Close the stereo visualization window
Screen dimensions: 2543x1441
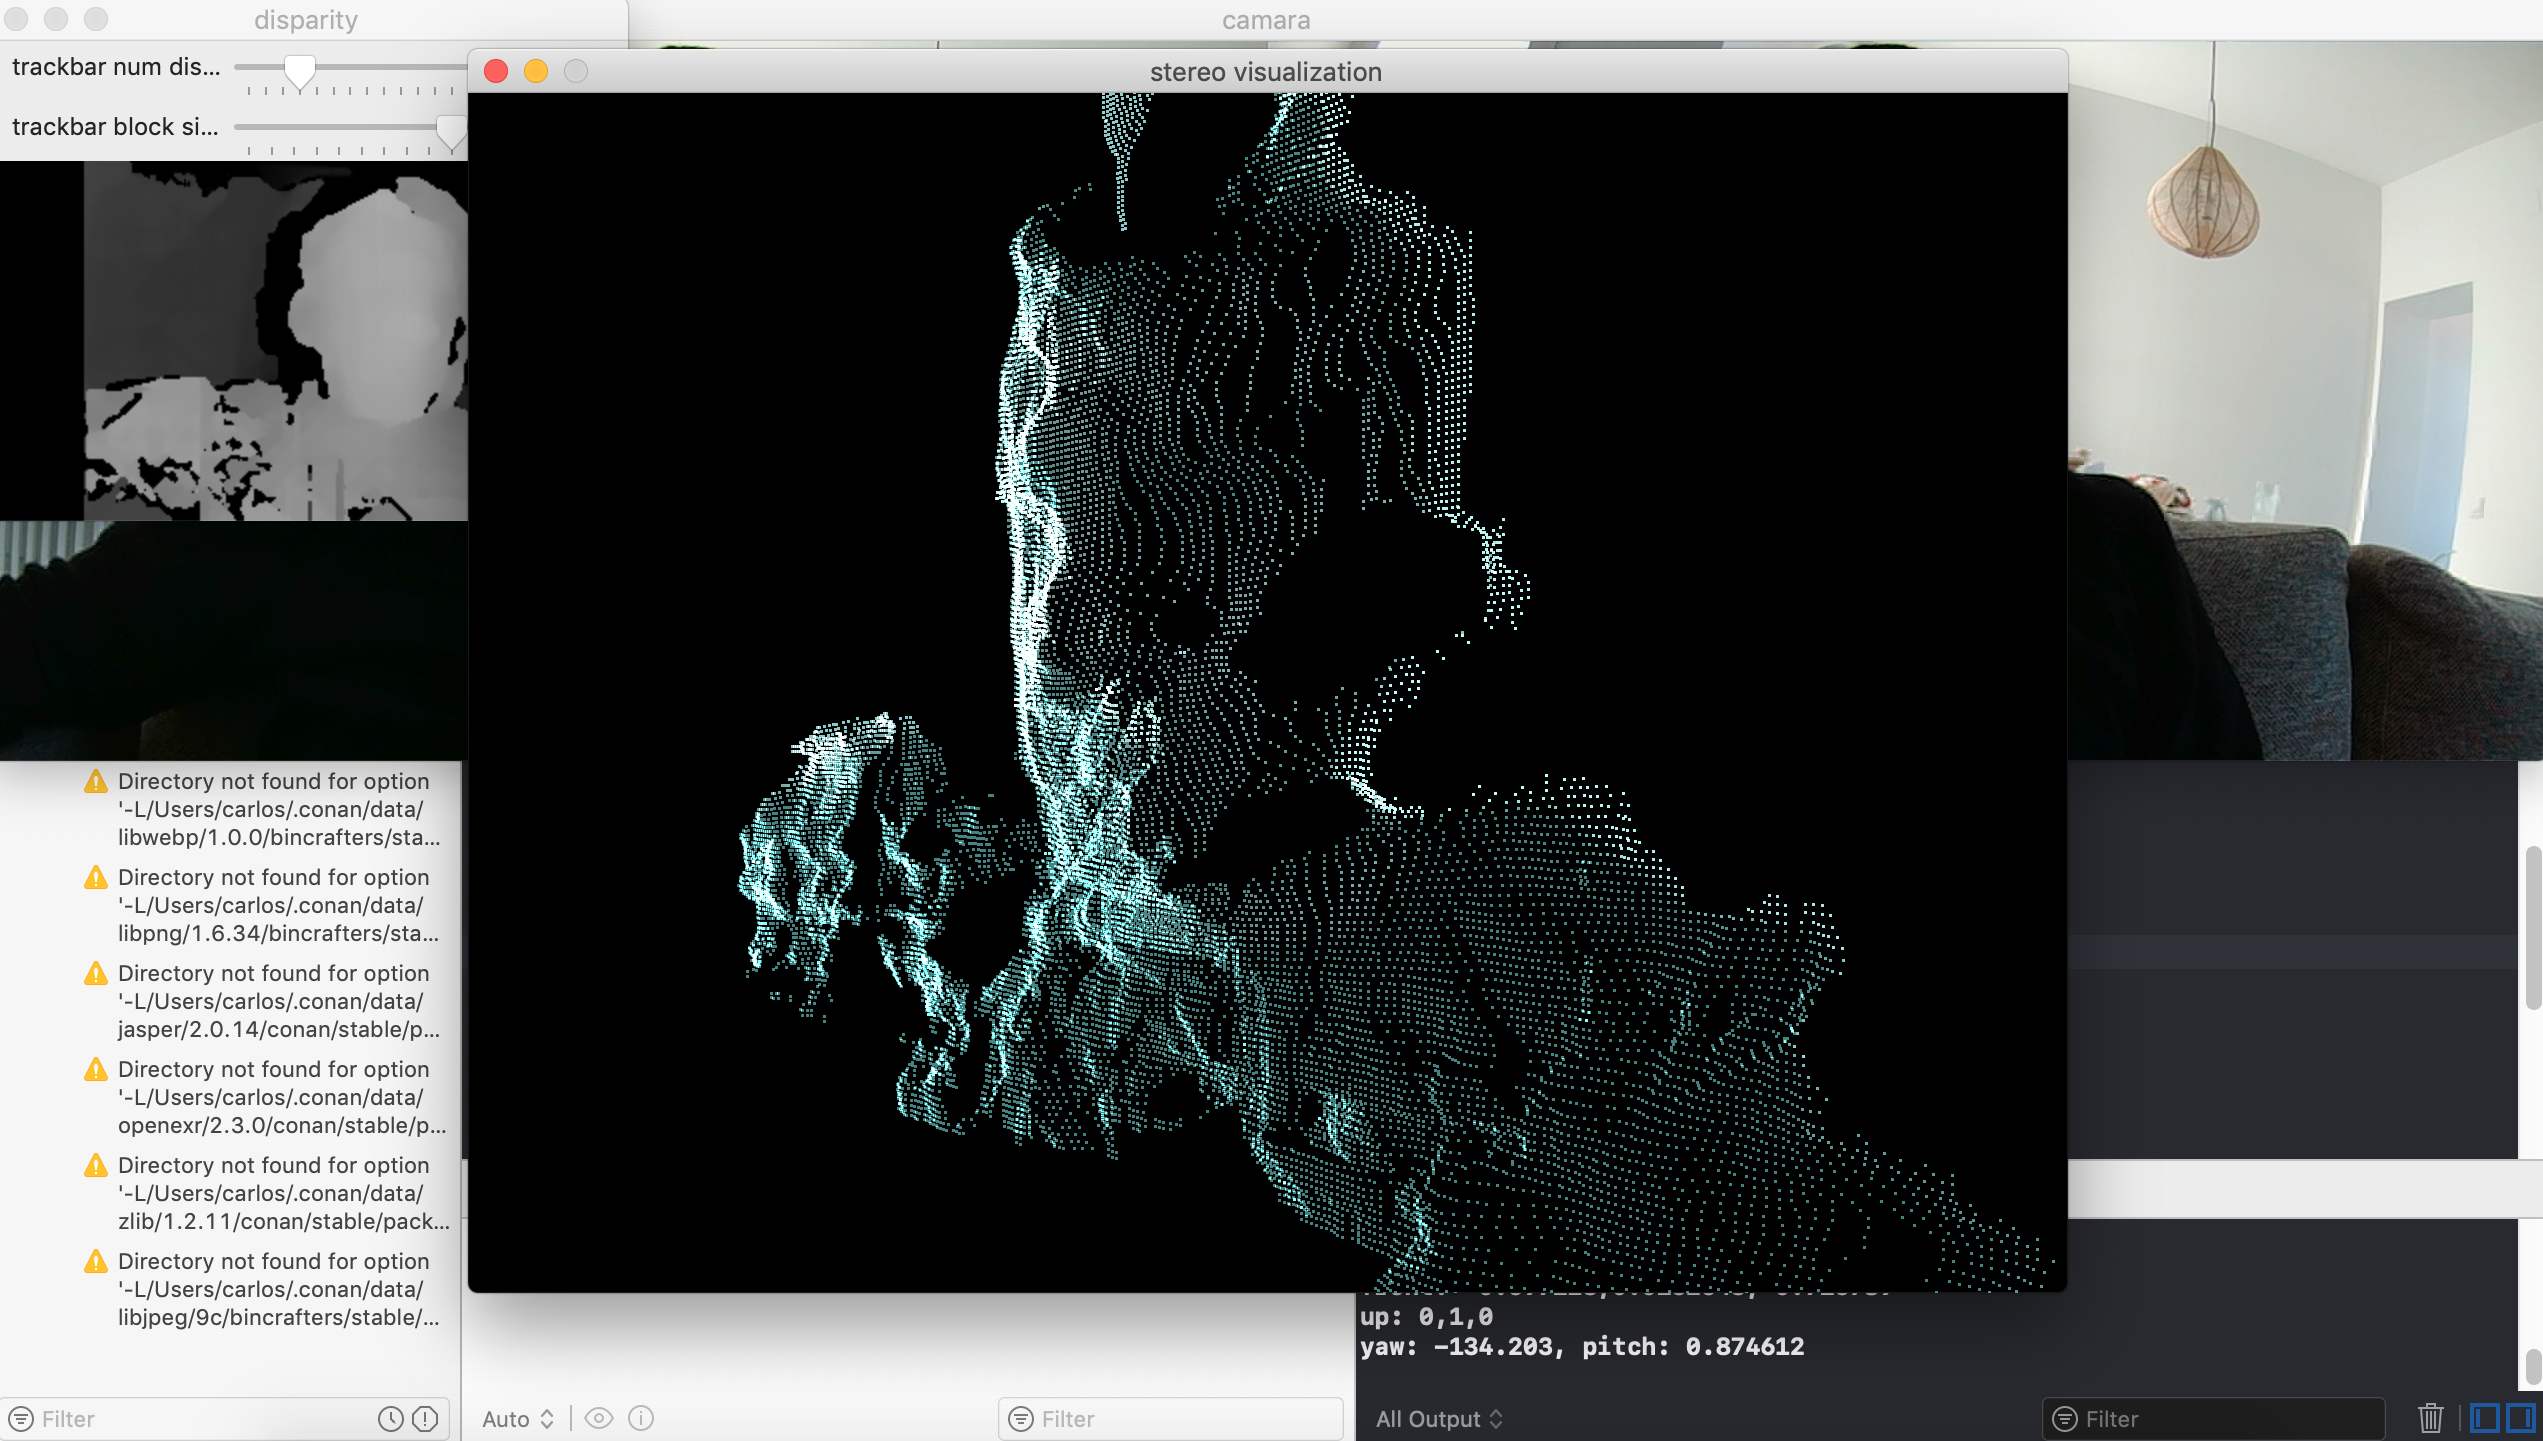click(x=496, y=71)
